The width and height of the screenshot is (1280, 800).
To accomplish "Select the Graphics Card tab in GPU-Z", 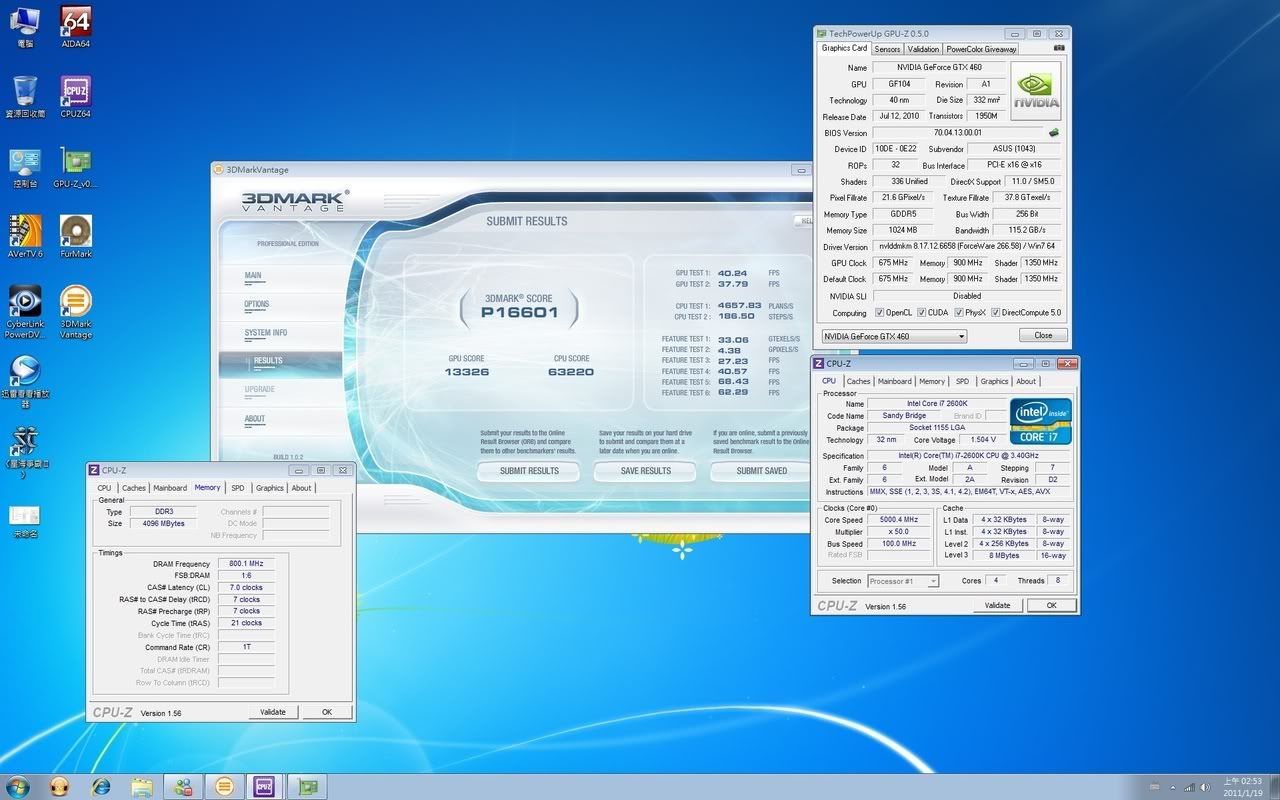I will tap(845, 48).
